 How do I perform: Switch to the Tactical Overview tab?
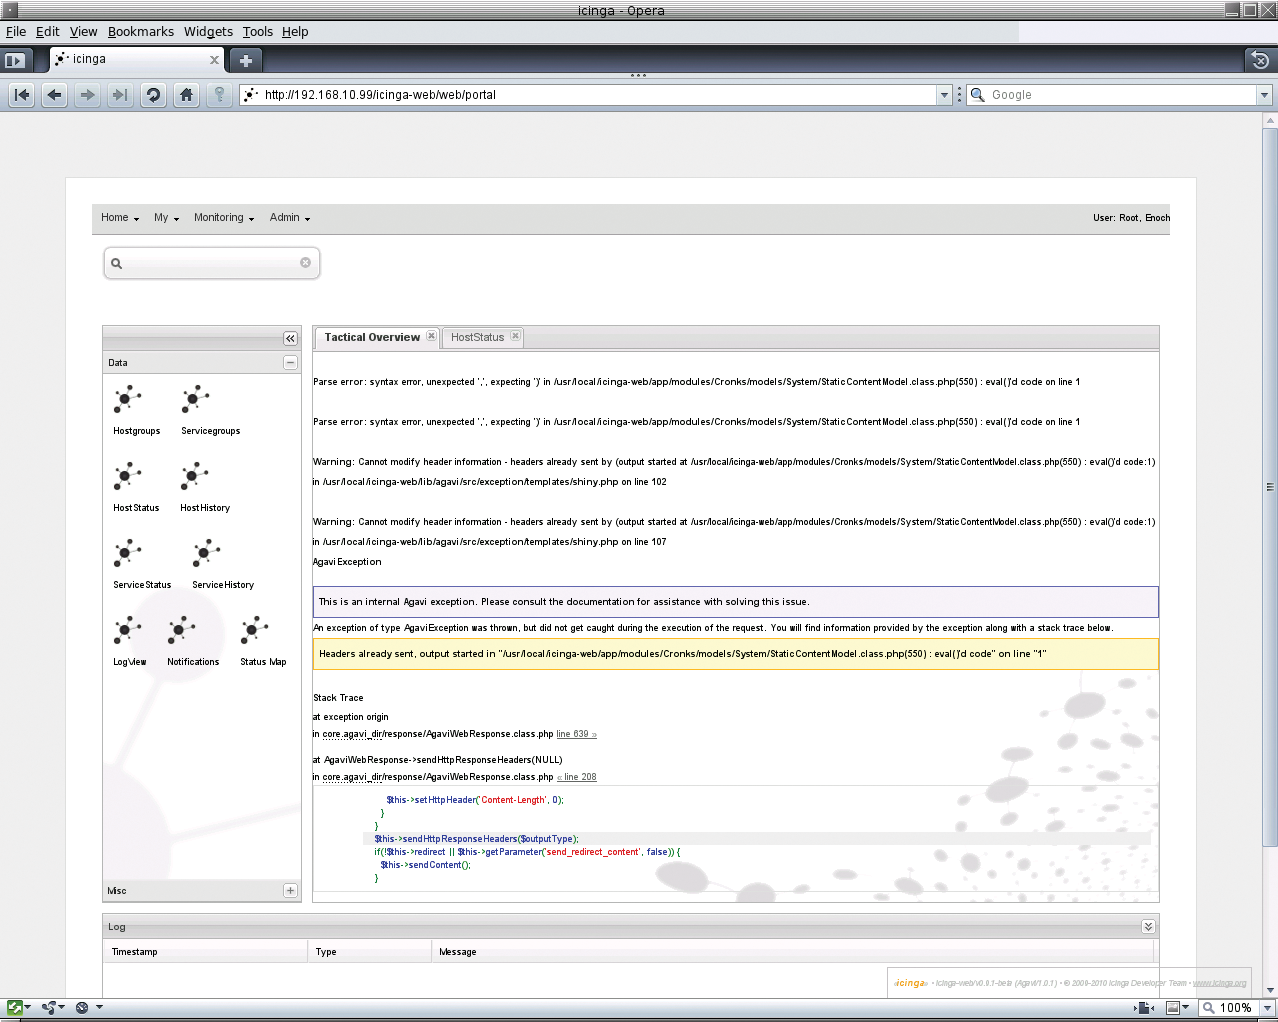click(372, 338)
